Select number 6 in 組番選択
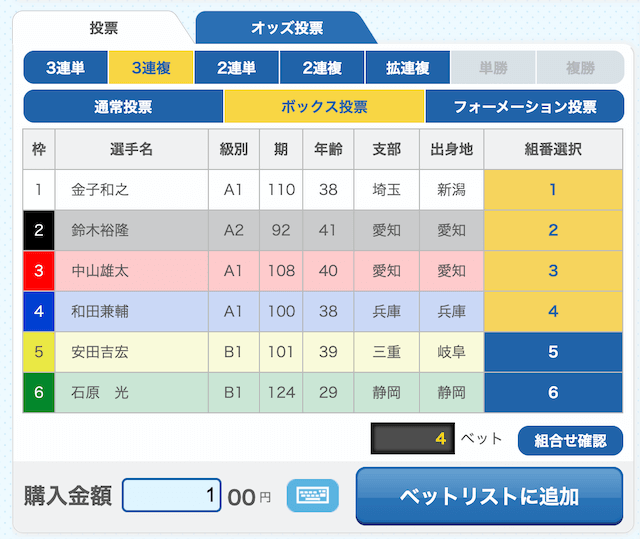640x539 pixels. (553, 393)
